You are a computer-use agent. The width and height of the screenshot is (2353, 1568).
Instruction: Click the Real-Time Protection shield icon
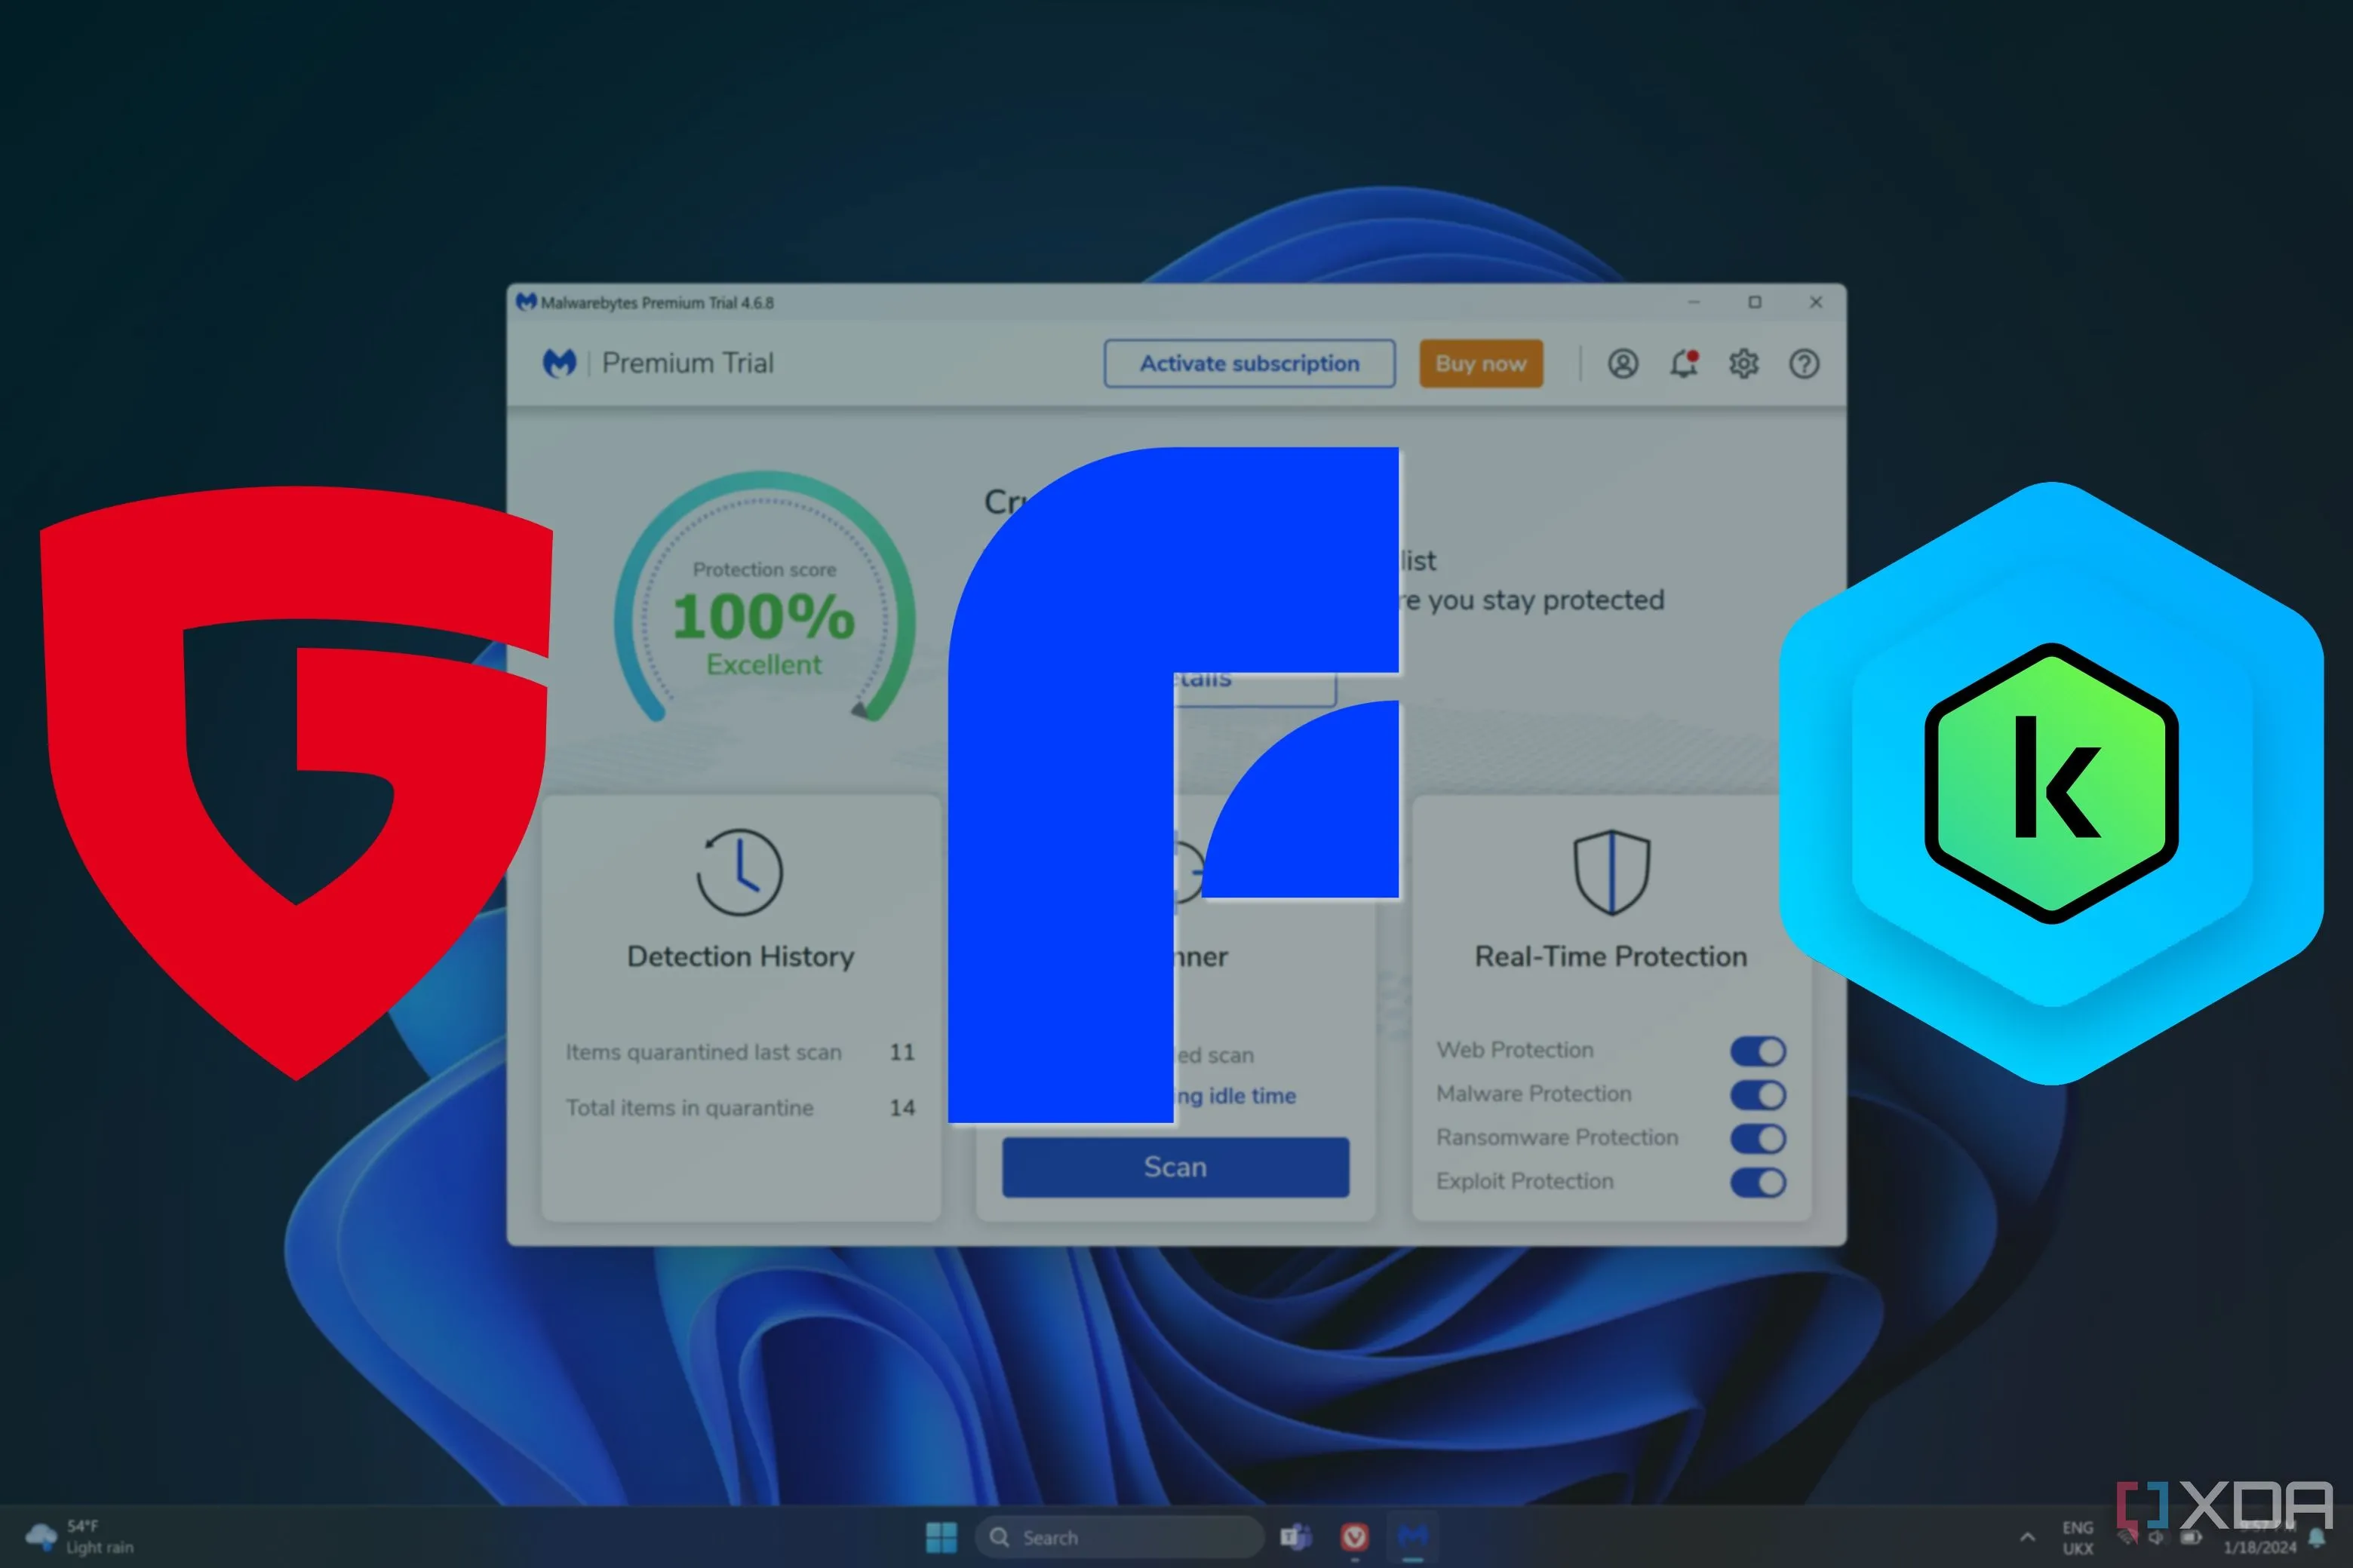(1611, 872)
